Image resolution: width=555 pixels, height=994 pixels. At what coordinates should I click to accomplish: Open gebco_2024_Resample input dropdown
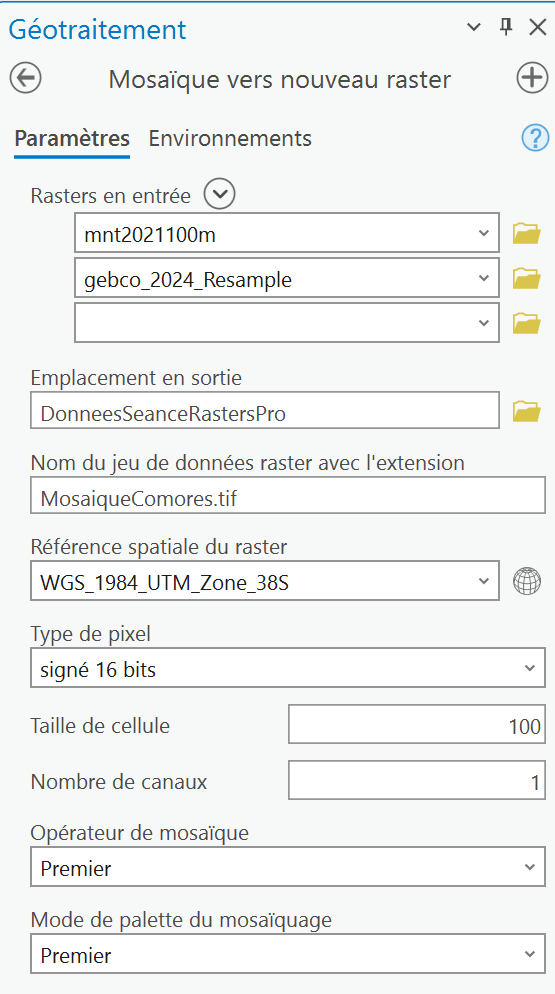coord(484,278)
